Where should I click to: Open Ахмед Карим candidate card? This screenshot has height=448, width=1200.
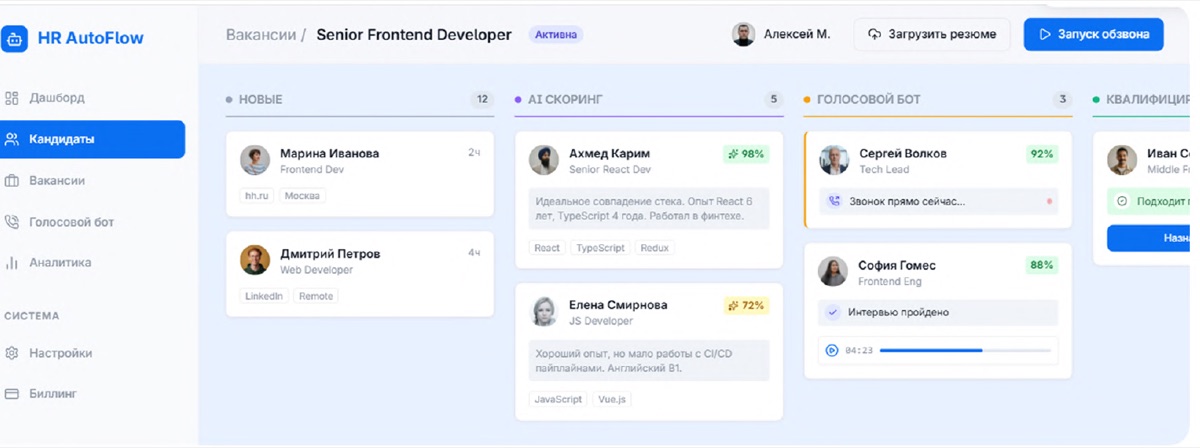648,200
